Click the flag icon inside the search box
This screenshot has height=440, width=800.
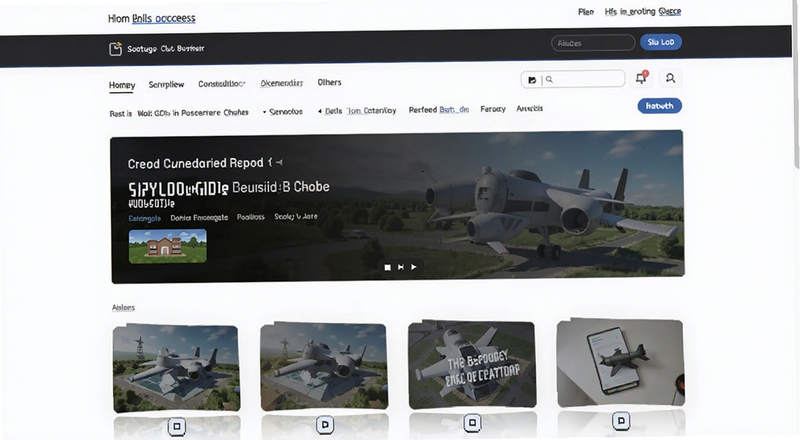[532, 80]
